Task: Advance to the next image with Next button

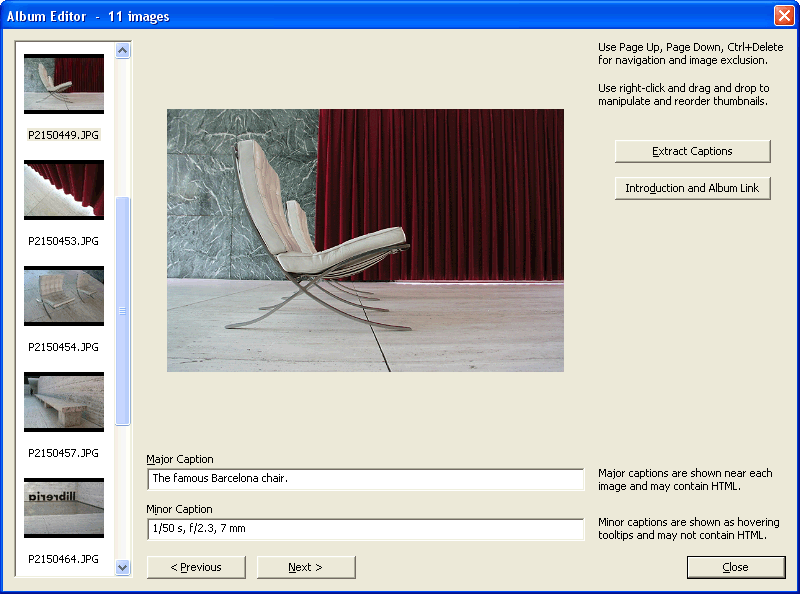Action: [x=306, y=567]
